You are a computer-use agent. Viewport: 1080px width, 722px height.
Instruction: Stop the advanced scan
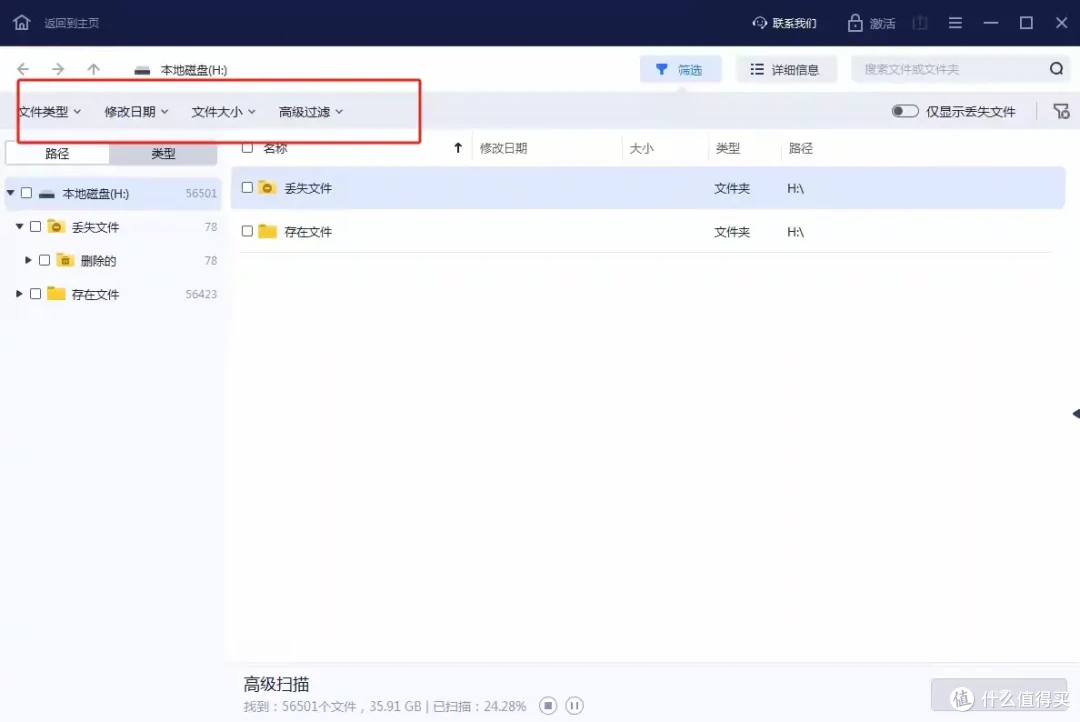[548, 705]
